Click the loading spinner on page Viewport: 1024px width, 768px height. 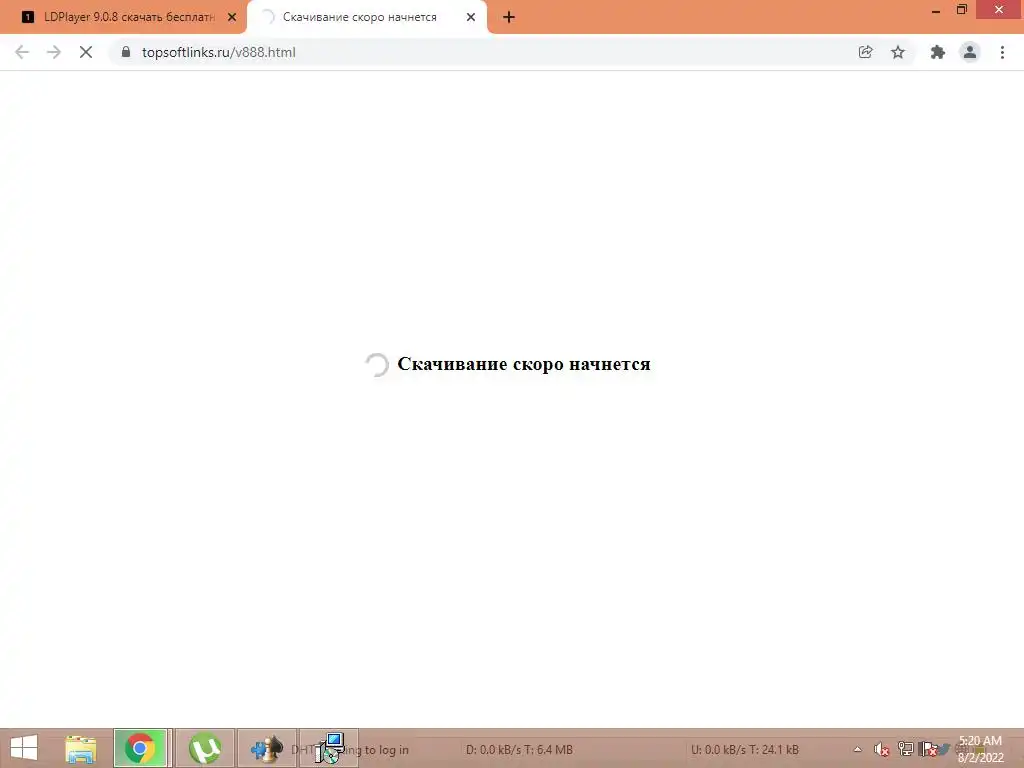click(x=377, y=364)
